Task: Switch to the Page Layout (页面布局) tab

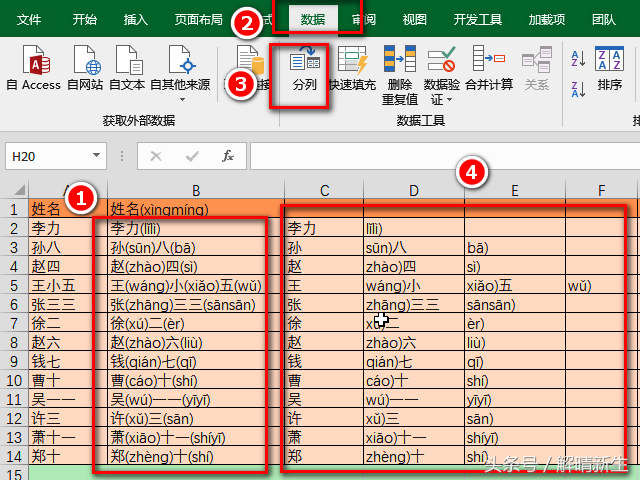Action: (198, 19)
